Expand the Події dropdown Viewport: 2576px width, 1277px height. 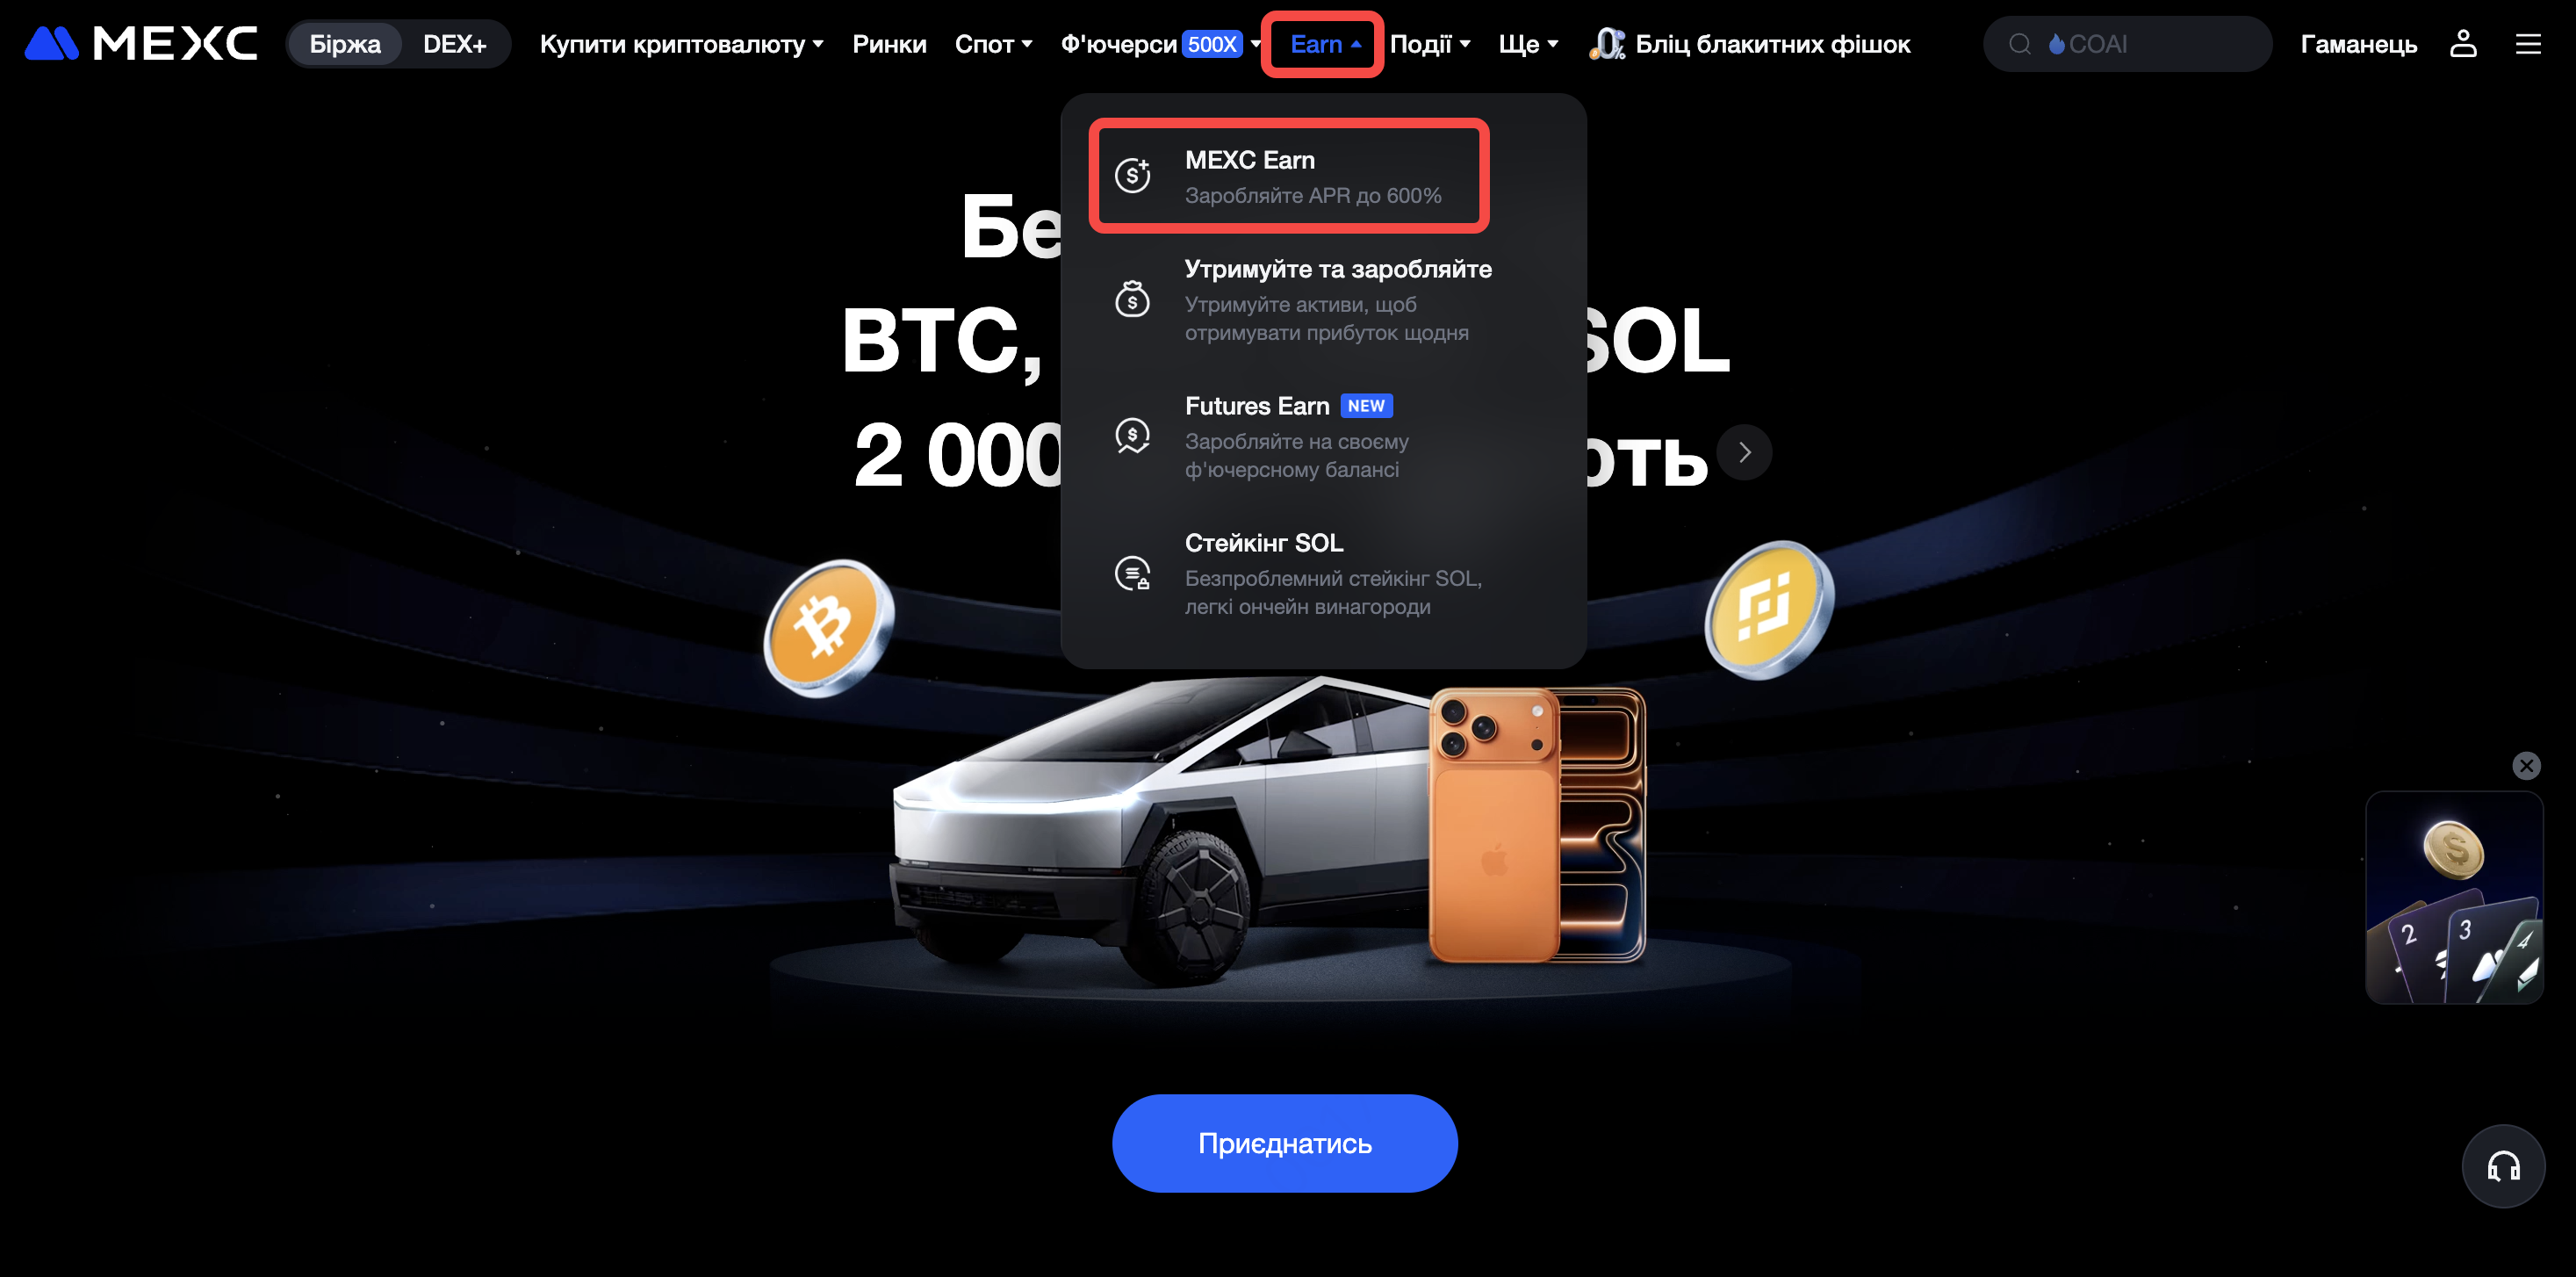pos(1430,44)
